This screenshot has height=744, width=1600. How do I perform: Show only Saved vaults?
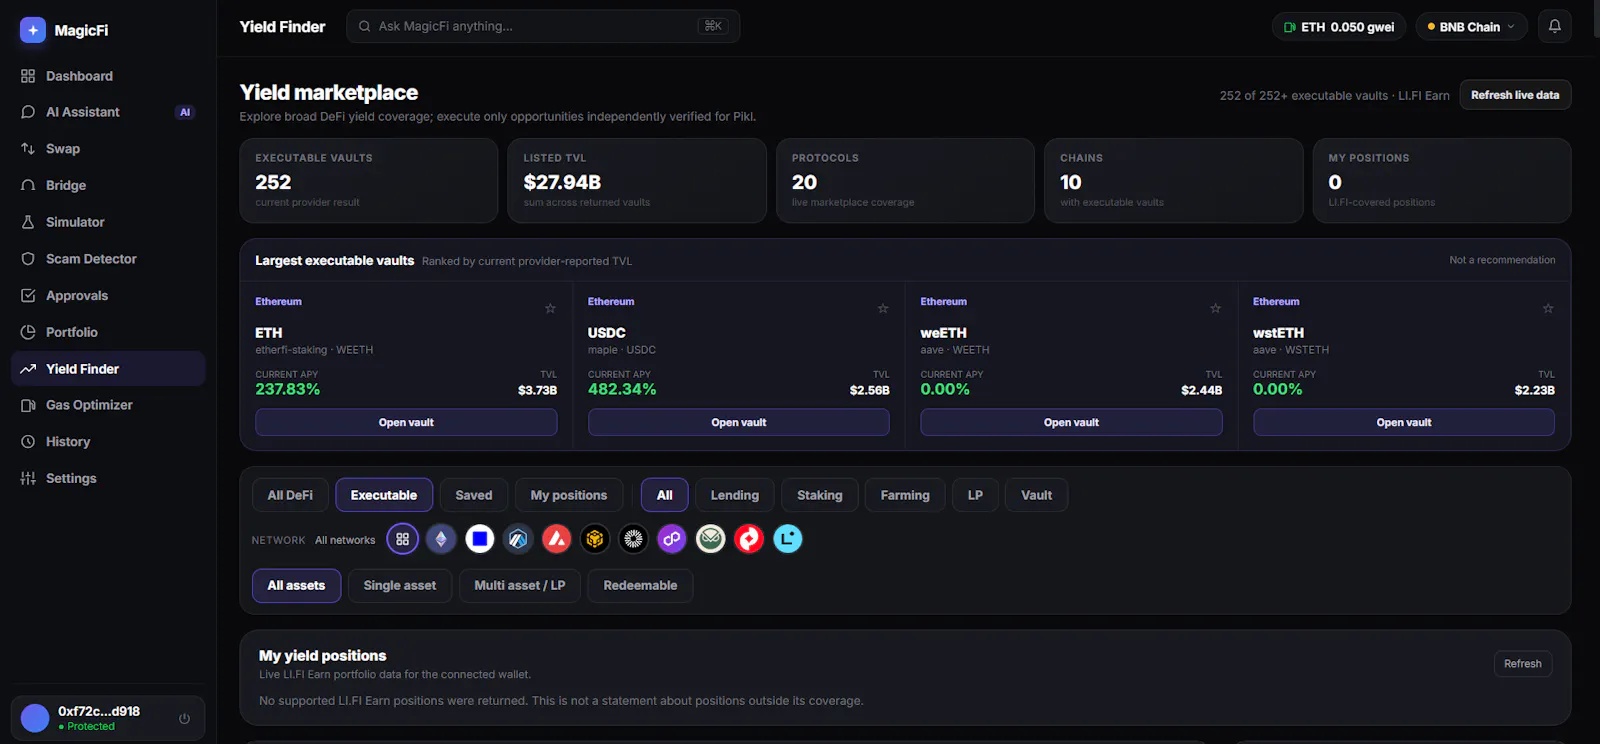point(474,495)
